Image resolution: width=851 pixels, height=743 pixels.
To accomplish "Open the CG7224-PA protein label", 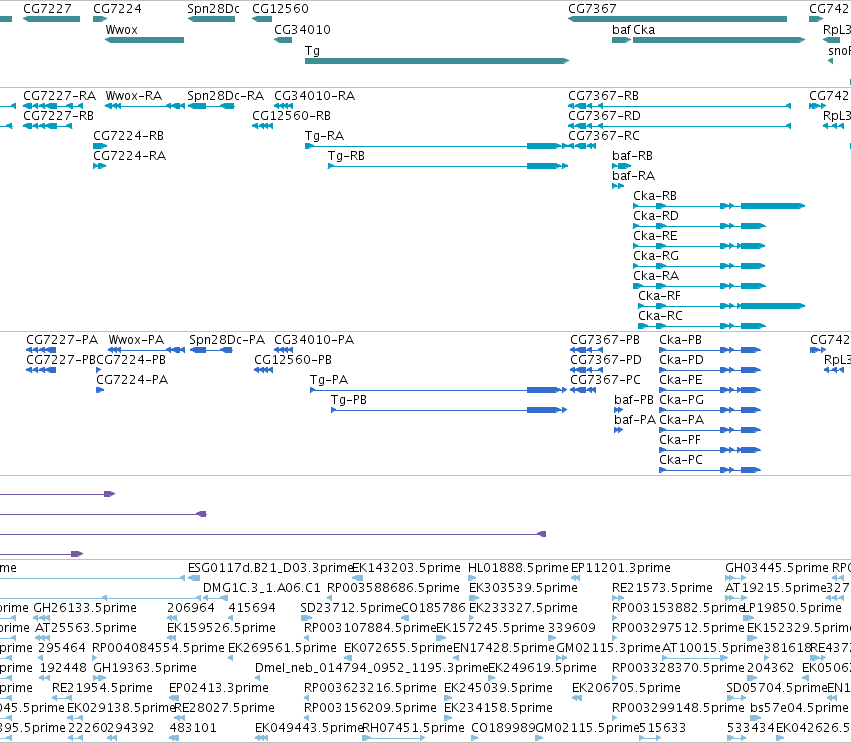I will (x=132, y=380).
